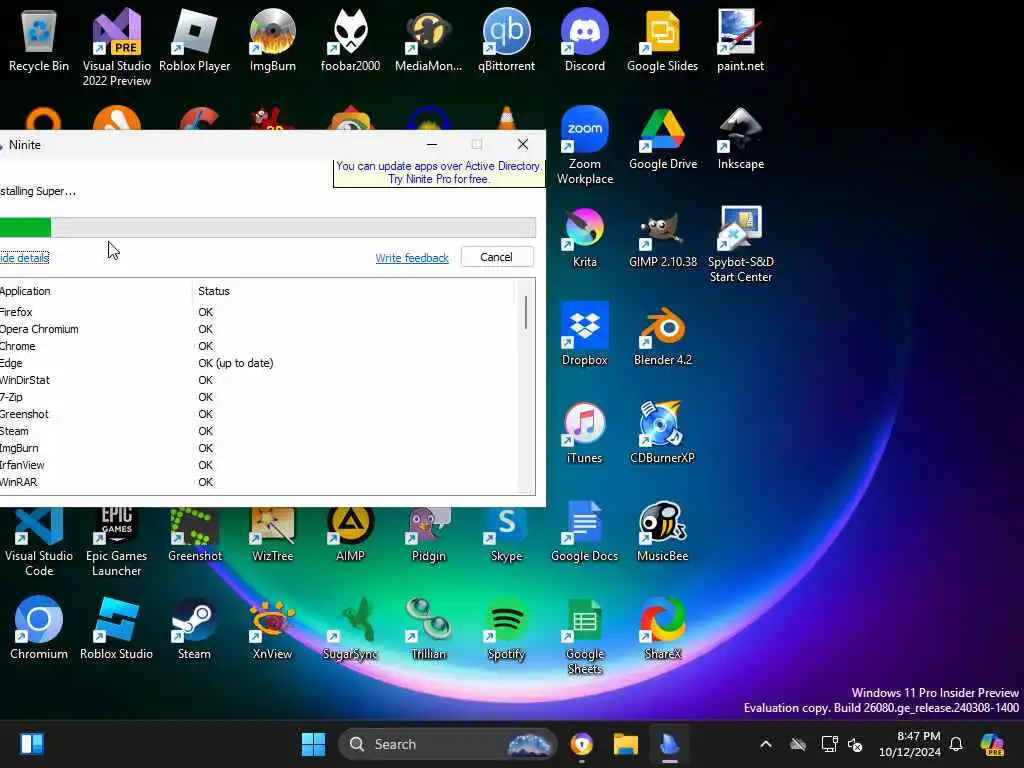Viewport: 1024px width, 768px height.
Task: Select the WinDirStat list row
Action: pos(258,380)
